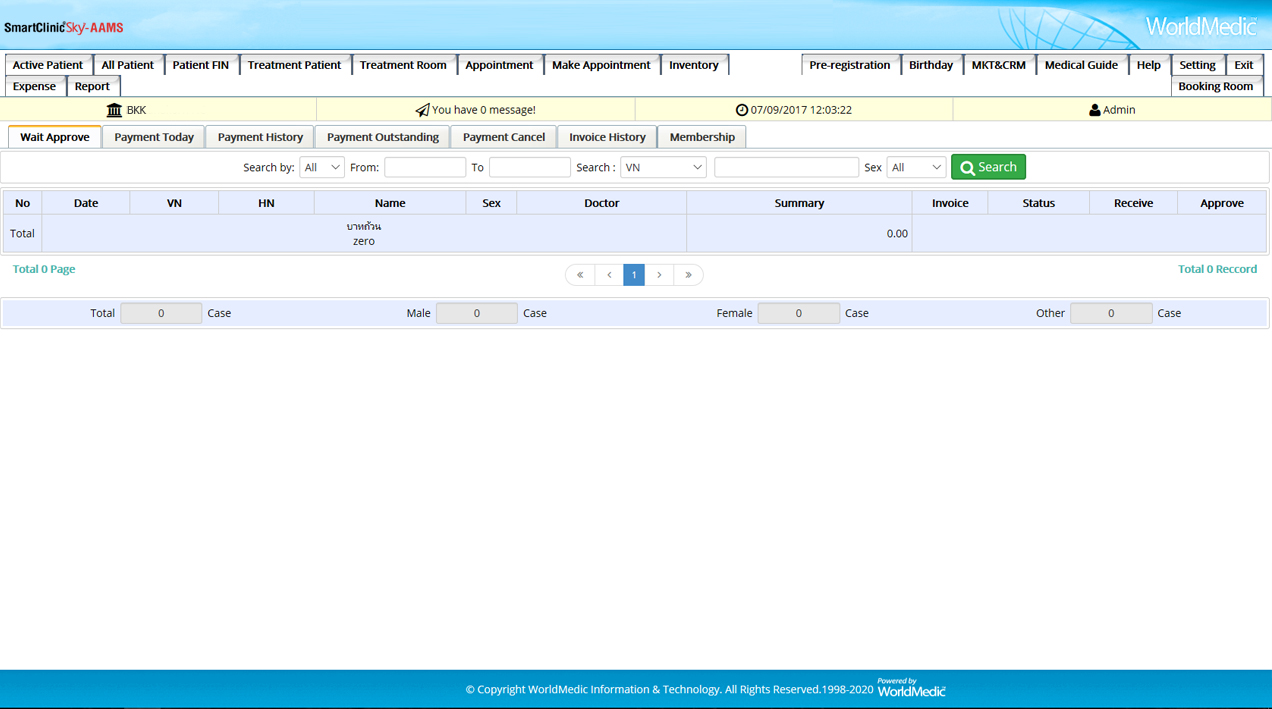Go to the previous page arrow

pyautogui.click(x=609, y=275)
